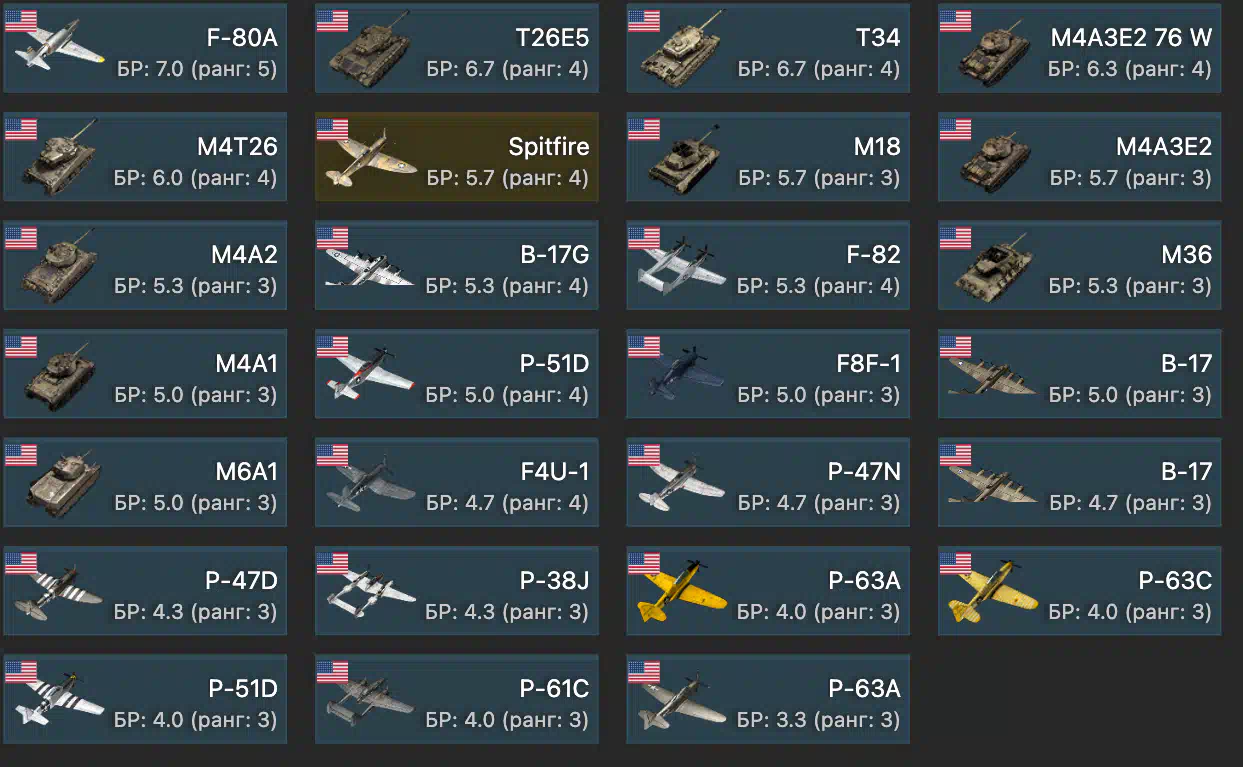The height and width of the screenshot is (767, 1243).
Task: Choose the P-61C BR 4.0 card
Action: click(457, 699)
